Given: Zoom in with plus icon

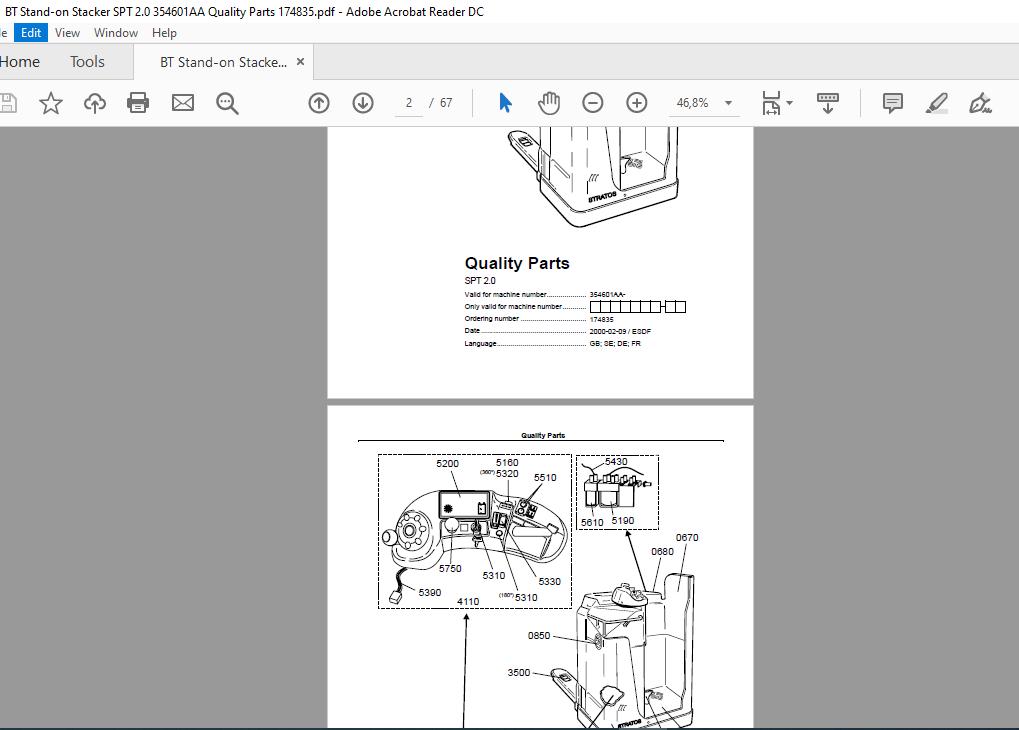Looking at the screenshot, I should [x=636, y=103].
